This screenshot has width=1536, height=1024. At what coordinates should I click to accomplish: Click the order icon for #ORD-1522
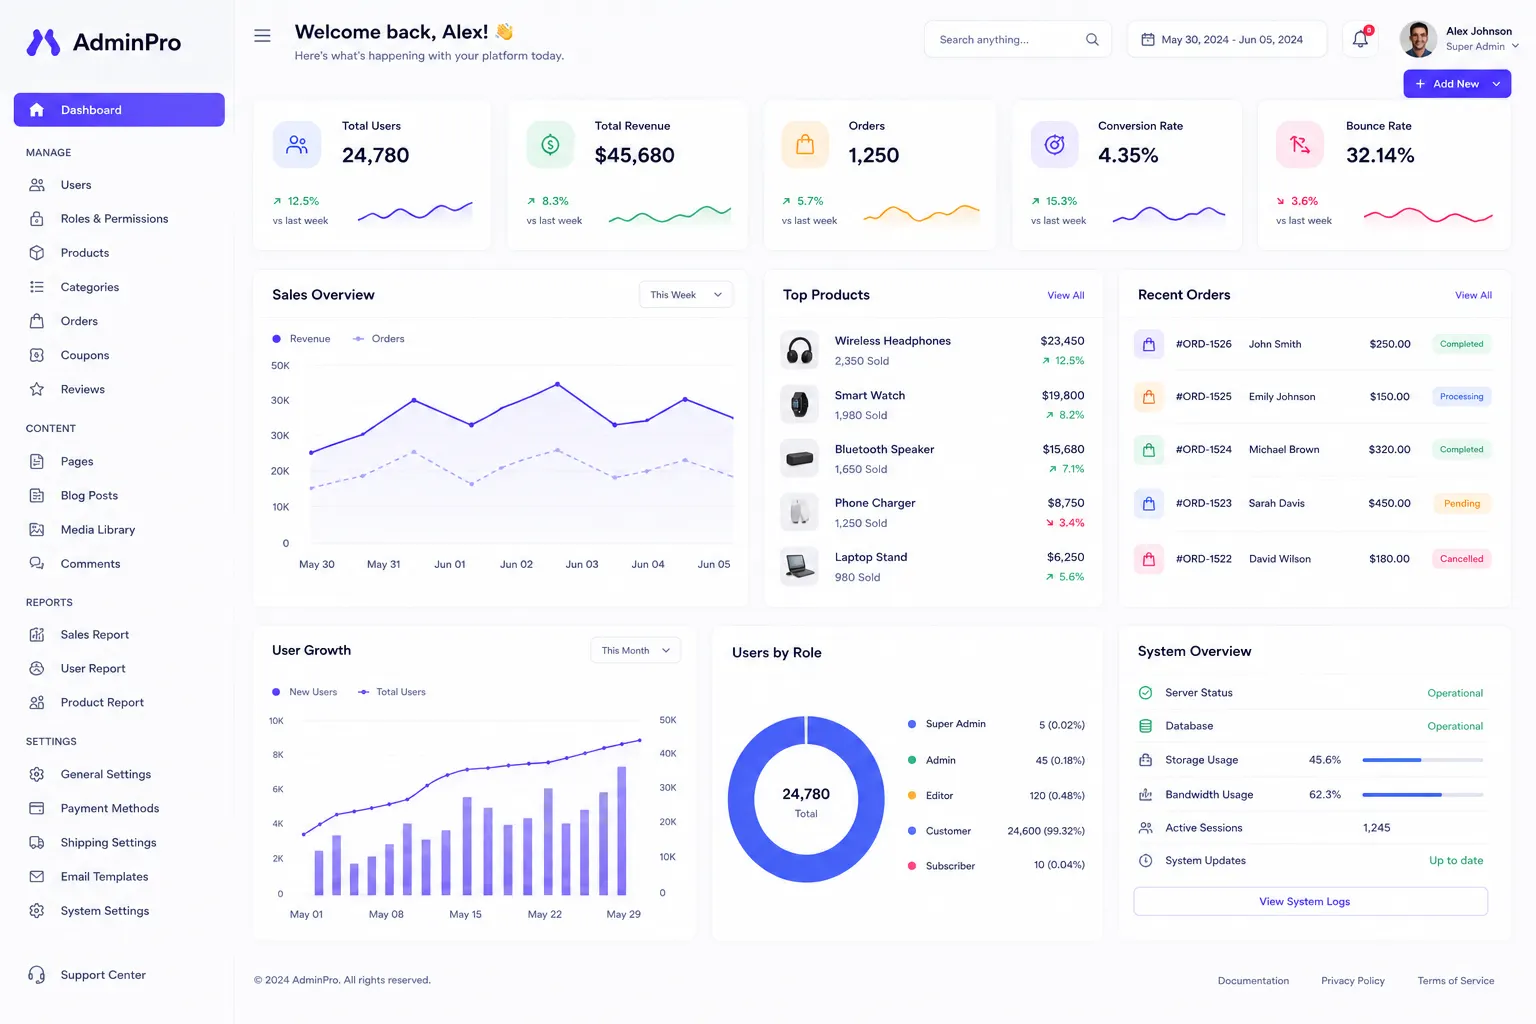click(1149, 559)
